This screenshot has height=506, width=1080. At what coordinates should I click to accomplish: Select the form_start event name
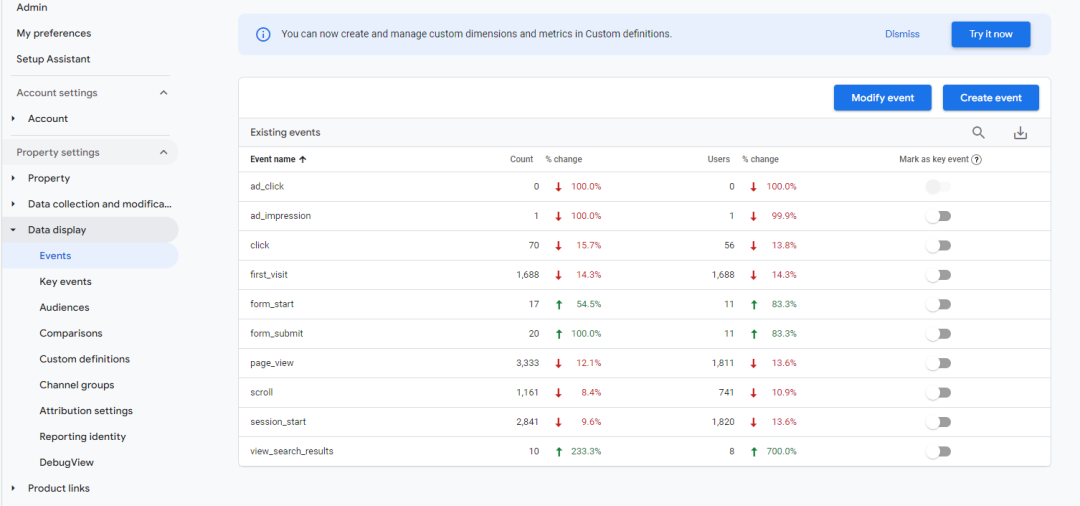click(272, 304)
